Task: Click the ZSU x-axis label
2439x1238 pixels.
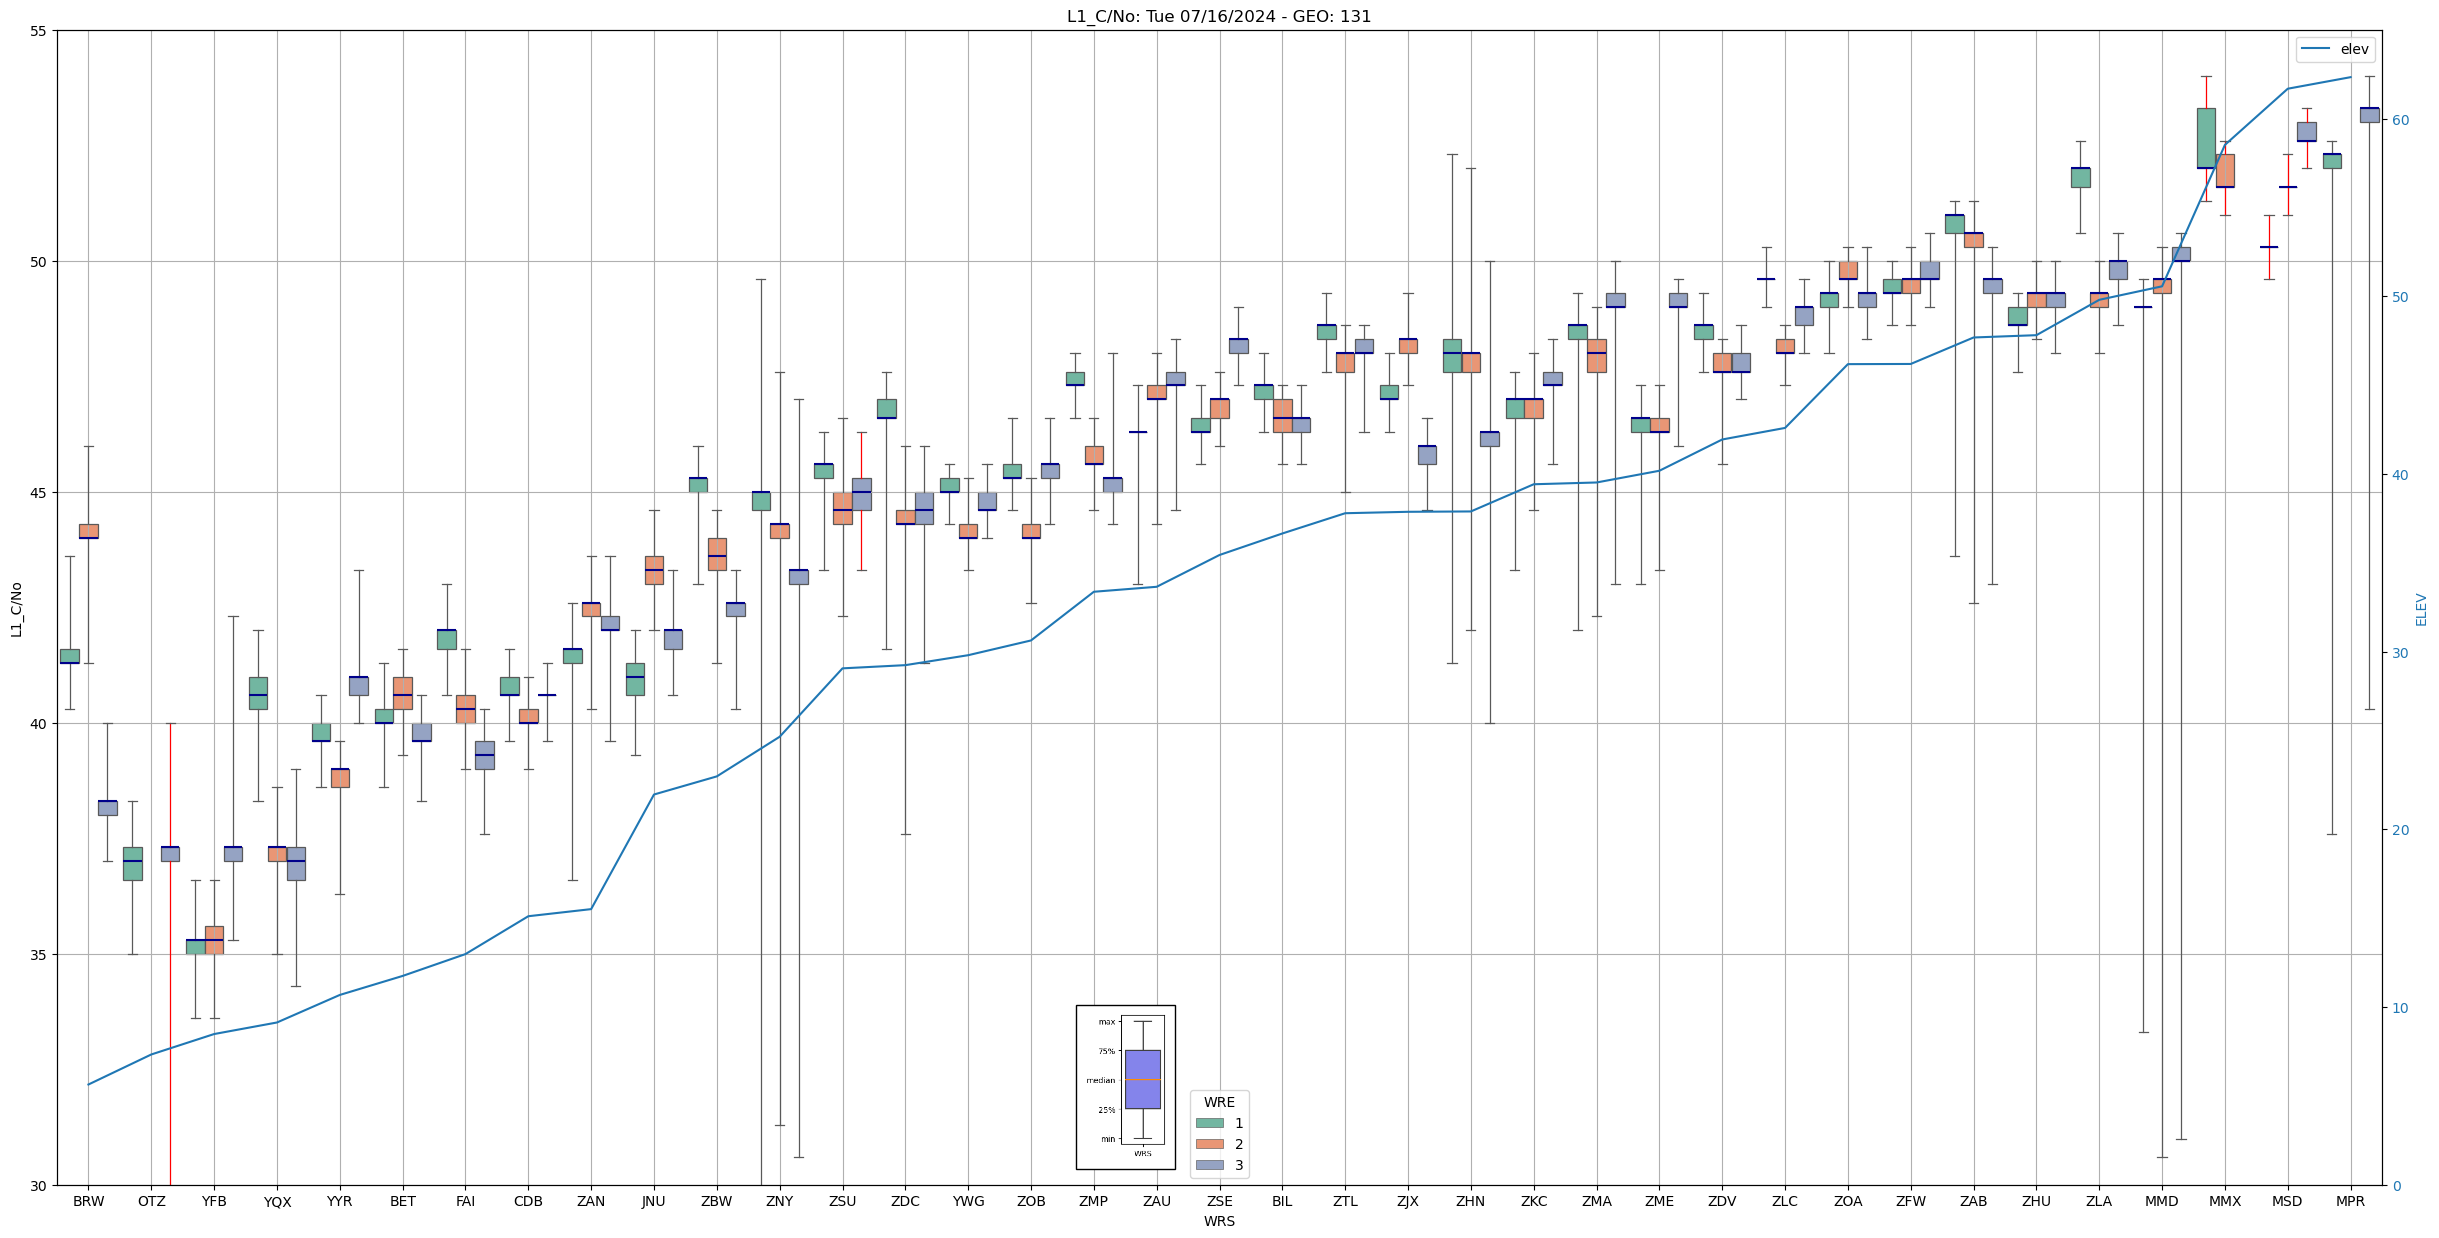Action: (843, 1201)
